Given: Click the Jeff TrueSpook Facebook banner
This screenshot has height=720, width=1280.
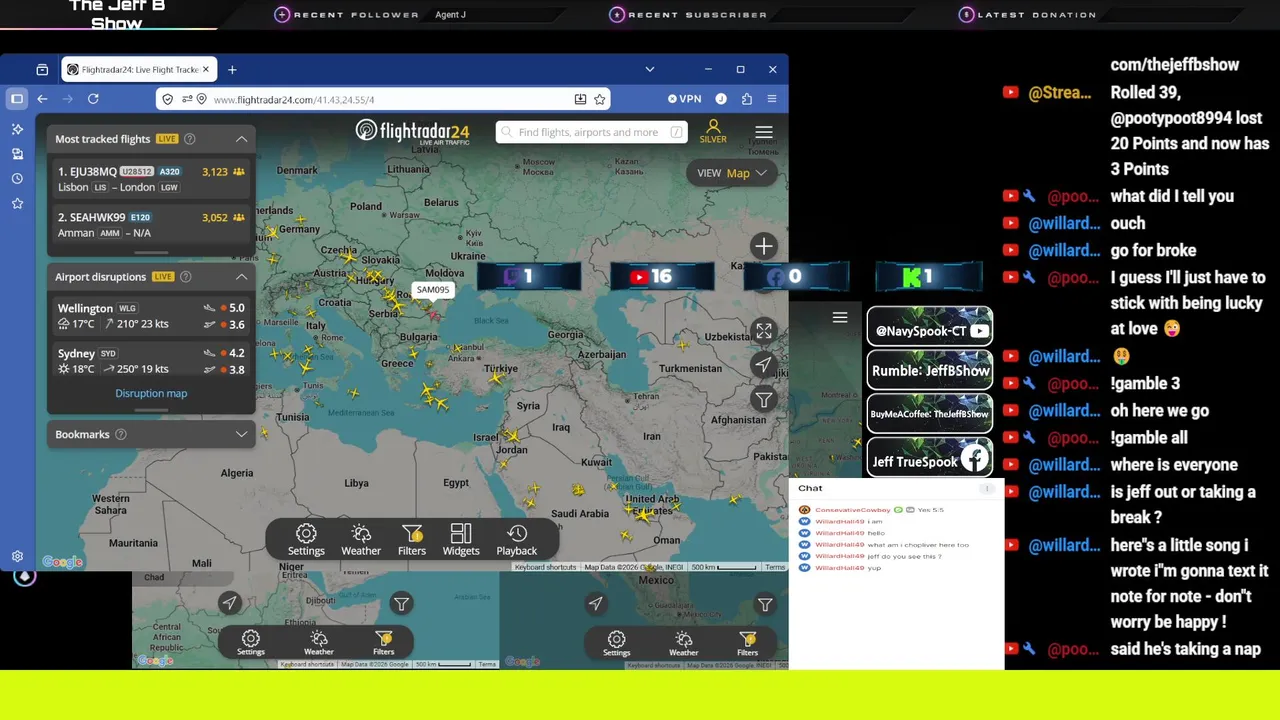Looking at the screenshot, I should (930, 458).
